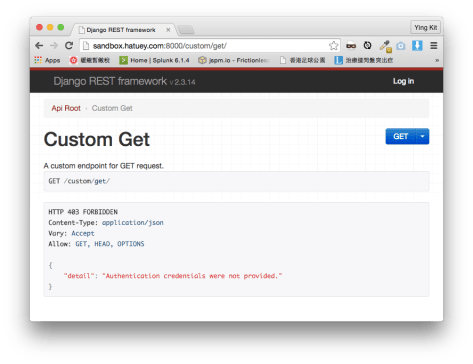Screen dimensions: 473x364
Task: Open the blank-page icon Chinese bookmark
Action: (x=302, y=60)
